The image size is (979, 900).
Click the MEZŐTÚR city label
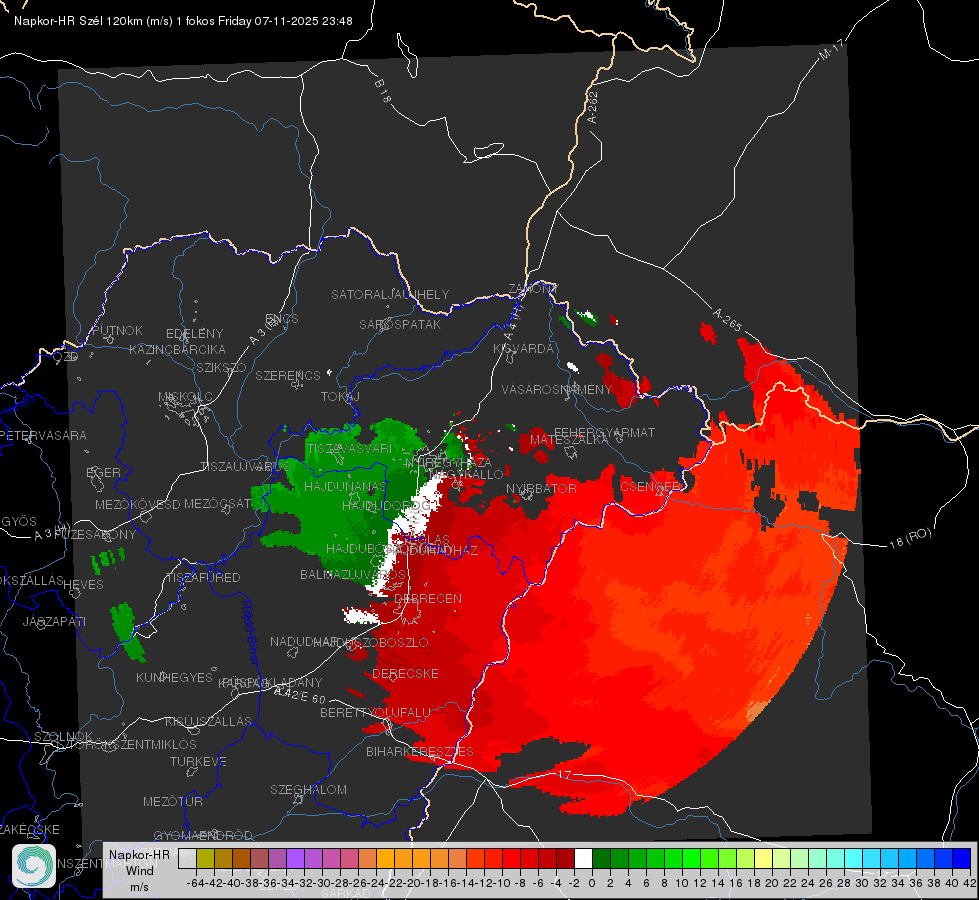point(173,802)
